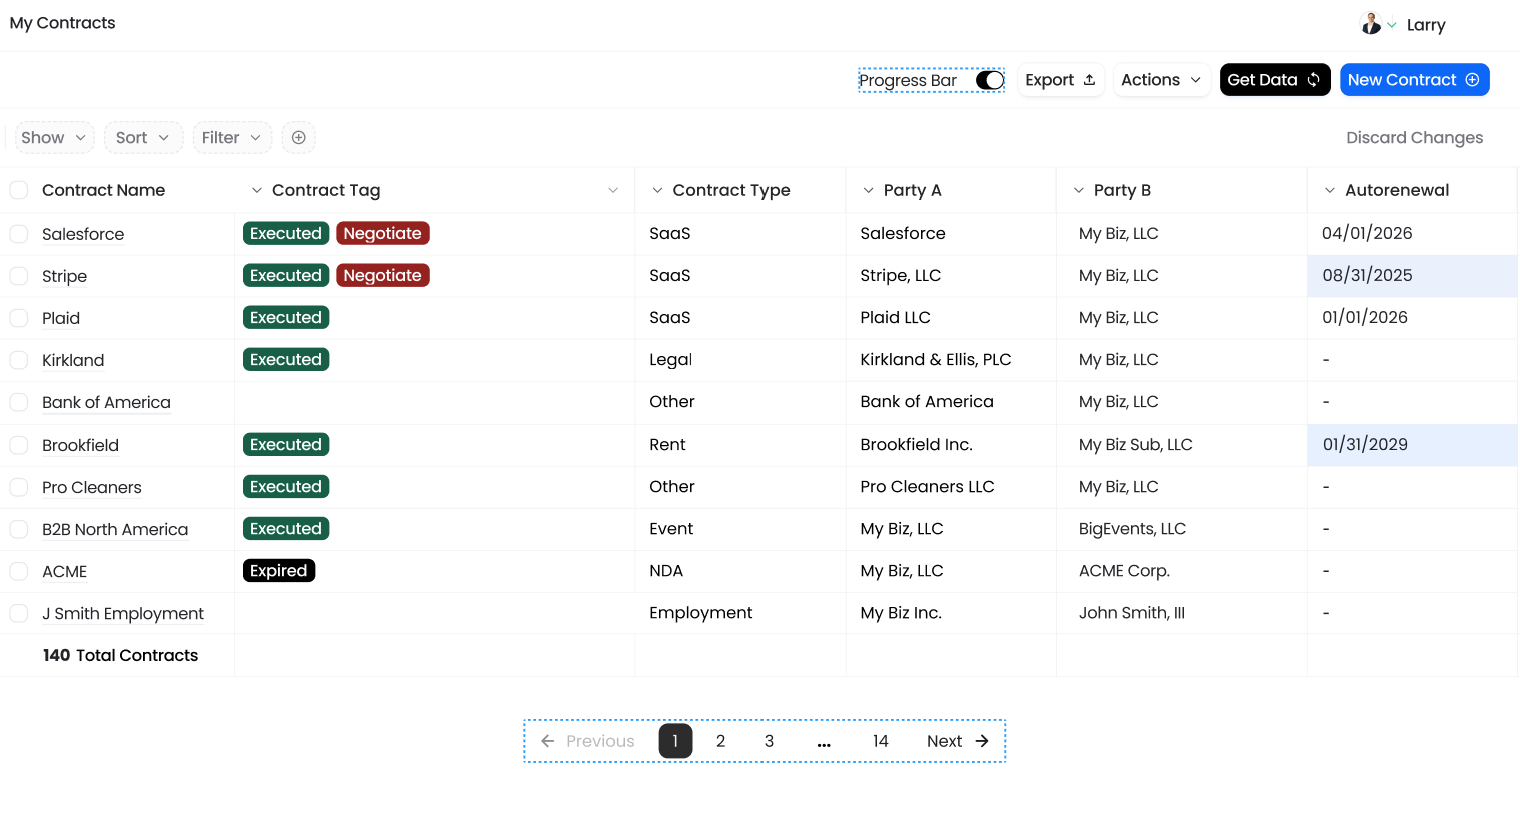This screenshot has width=1520, height=826.
Task: Click the Previous page button
Action: (588, 741)
